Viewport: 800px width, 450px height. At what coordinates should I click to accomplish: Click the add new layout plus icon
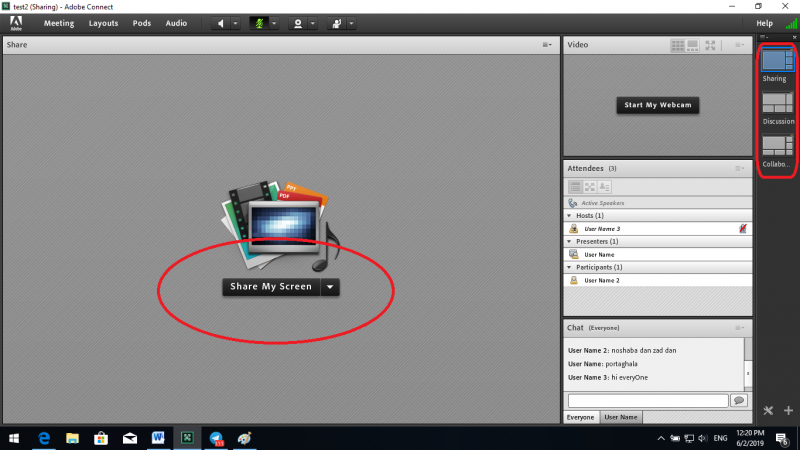pyautogui.click(x=788, y=410)
